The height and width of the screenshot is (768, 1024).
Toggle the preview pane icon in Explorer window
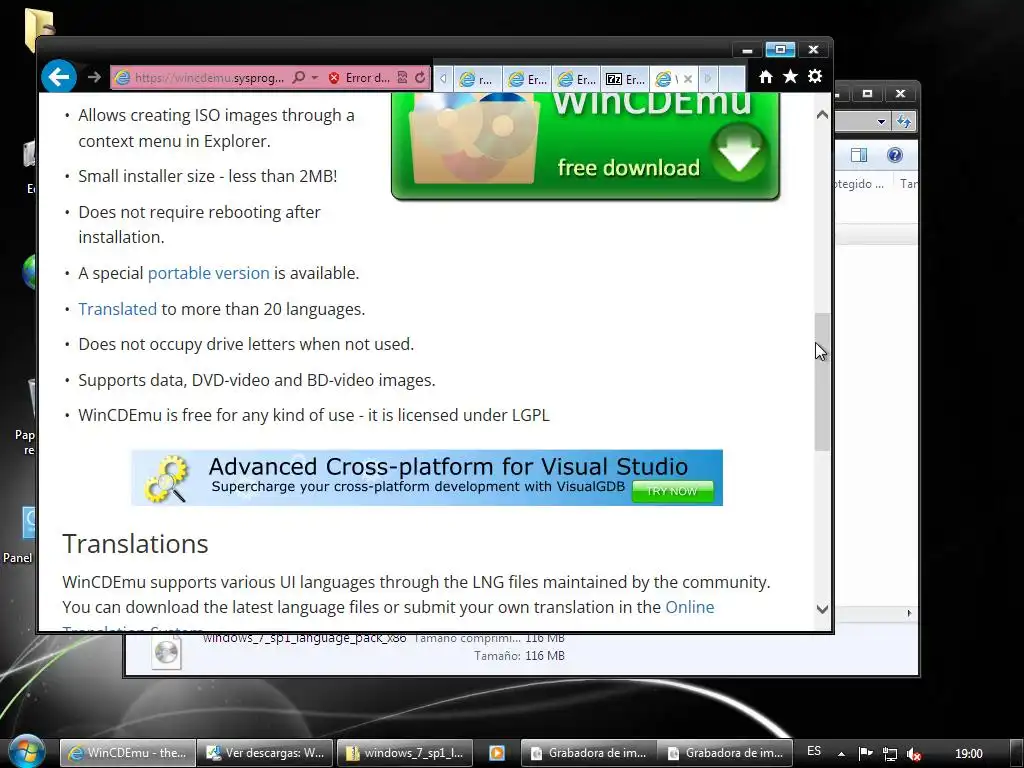point(859,155)
